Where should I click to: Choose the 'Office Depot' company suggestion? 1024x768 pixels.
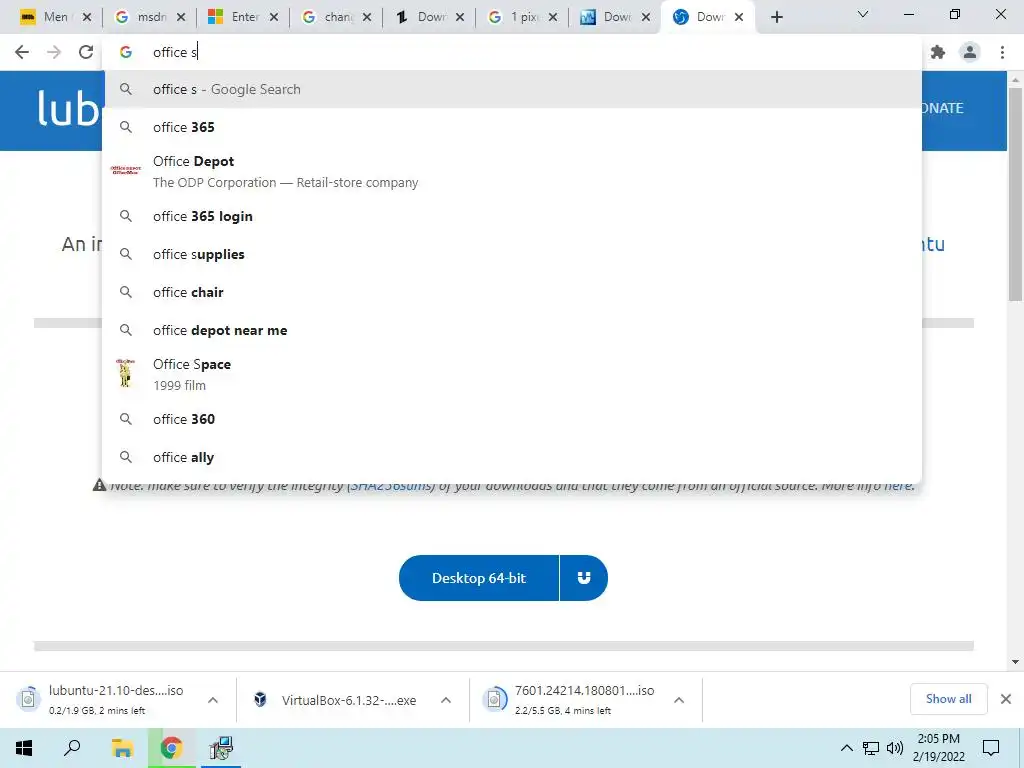click(x=512, y=171)
